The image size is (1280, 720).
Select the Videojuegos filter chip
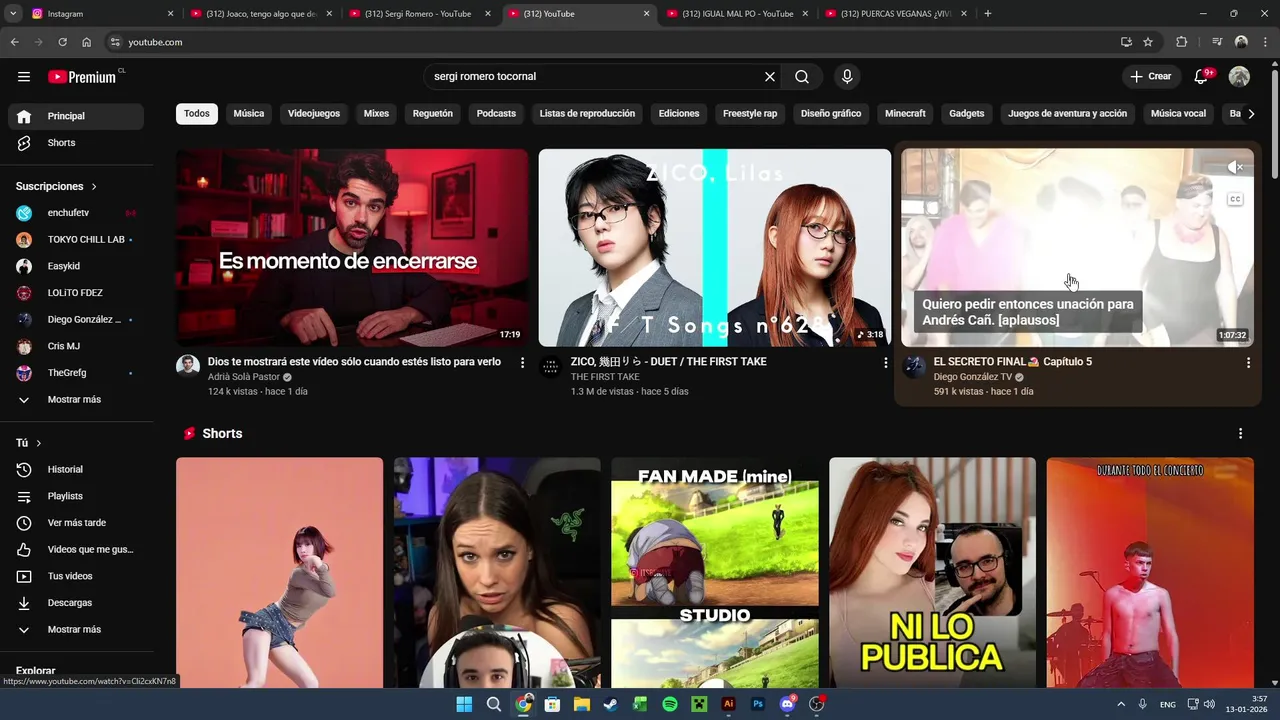click(x=314, y=114)
